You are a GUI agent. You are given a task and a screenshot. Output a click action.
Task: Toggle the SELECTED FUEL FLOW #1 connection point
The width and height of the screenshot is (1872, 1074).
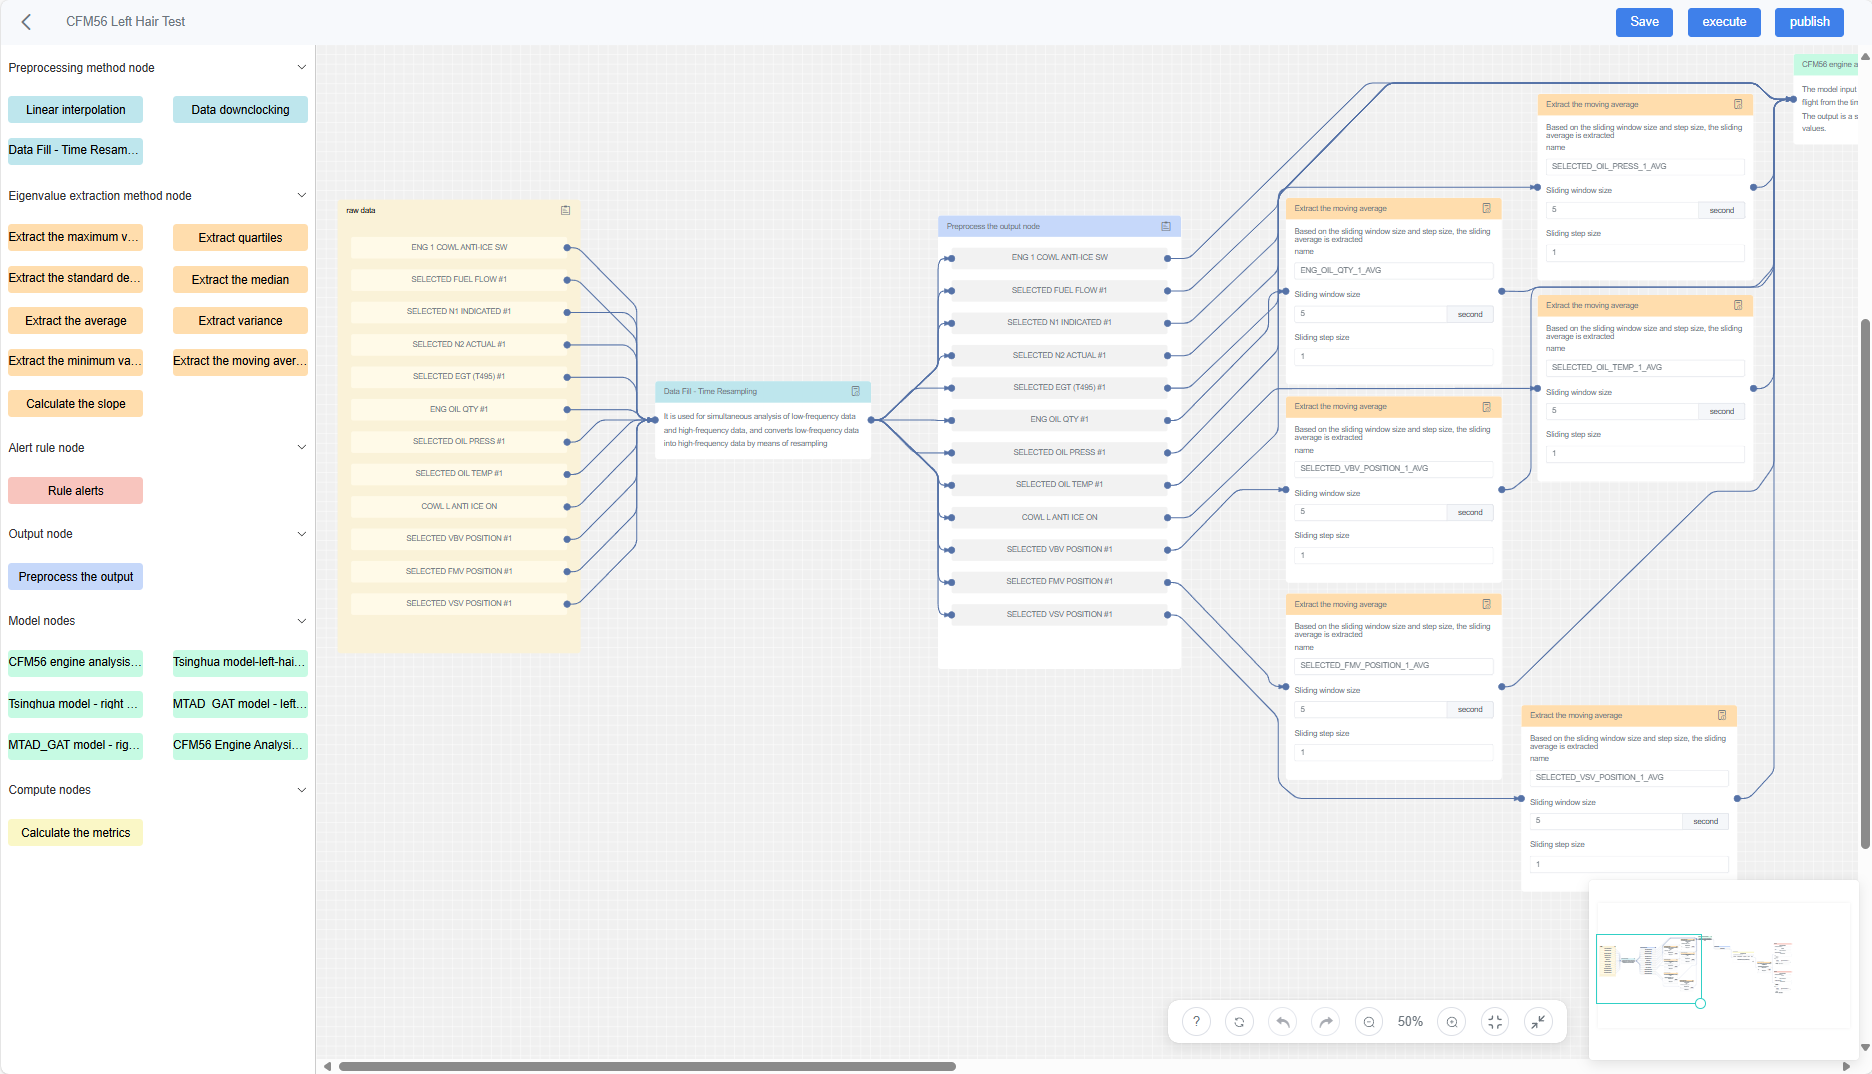[566, 279]
